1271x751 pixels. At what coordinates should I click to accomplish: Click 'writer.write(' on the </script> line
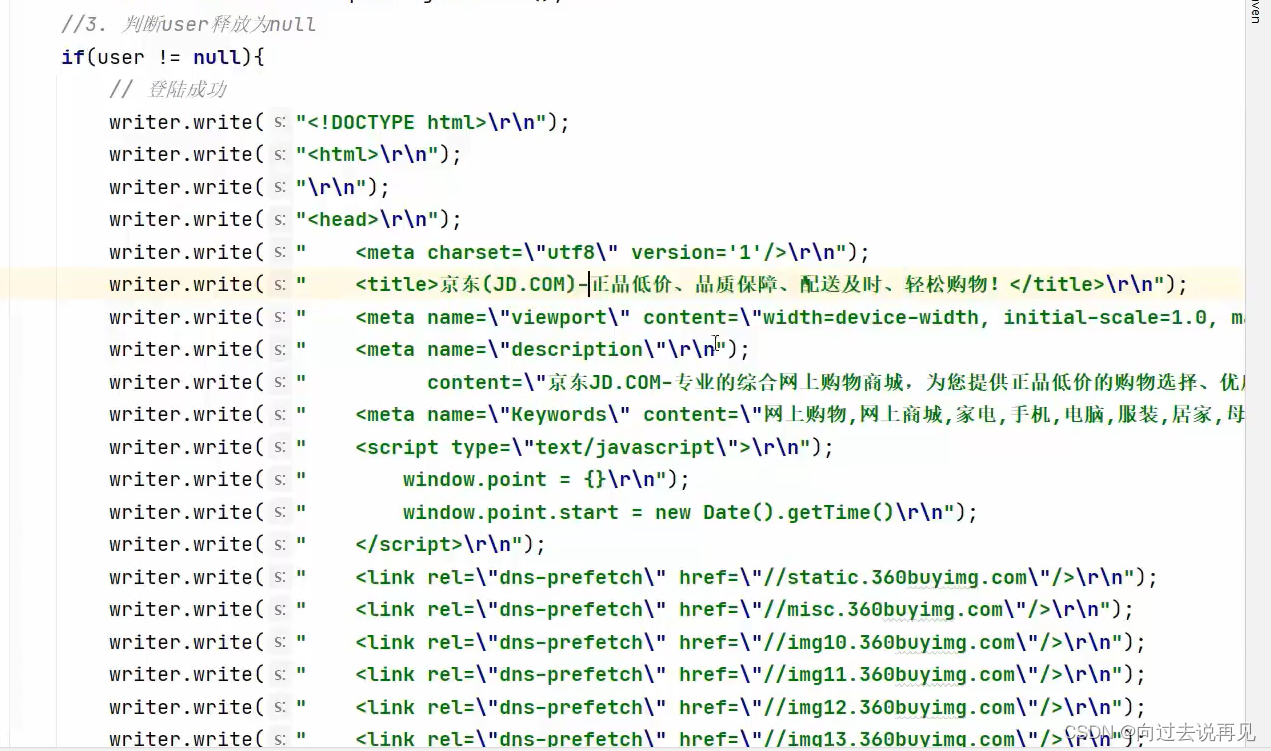point(186,544)
